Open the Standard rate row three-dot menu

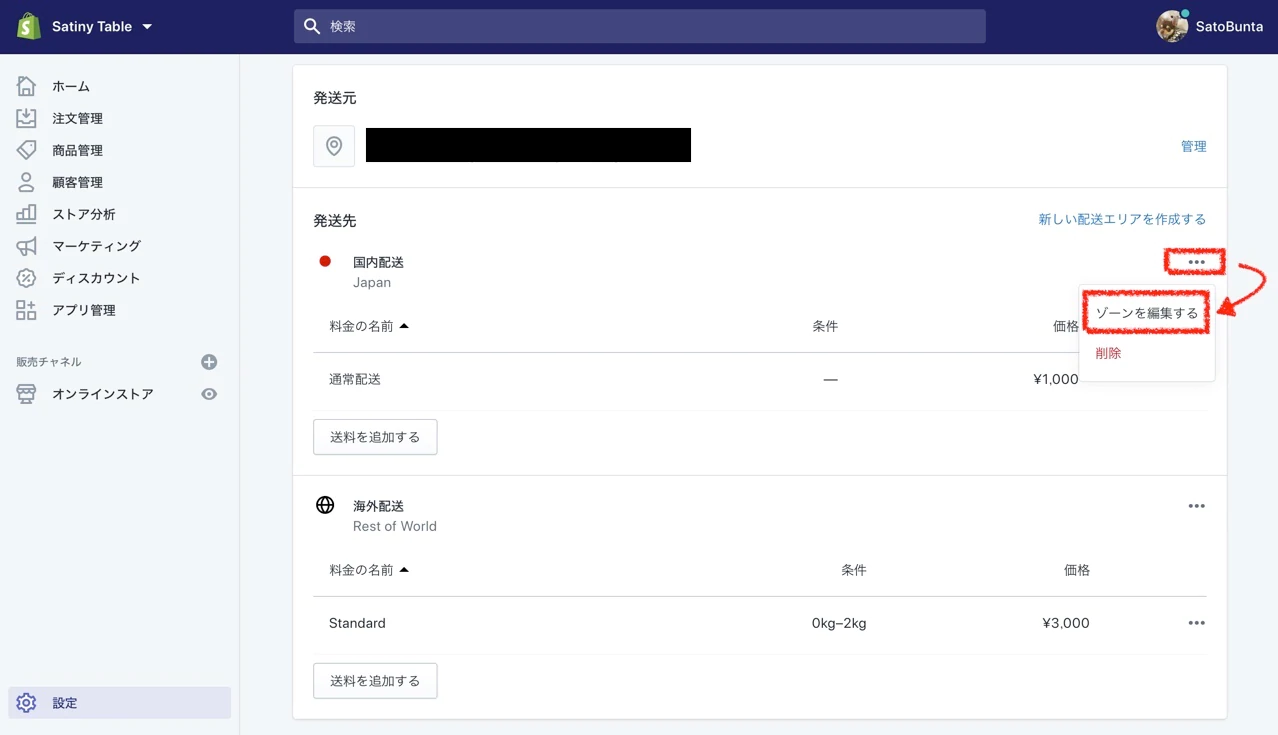pyautogui.click(x=1196, y=623)
